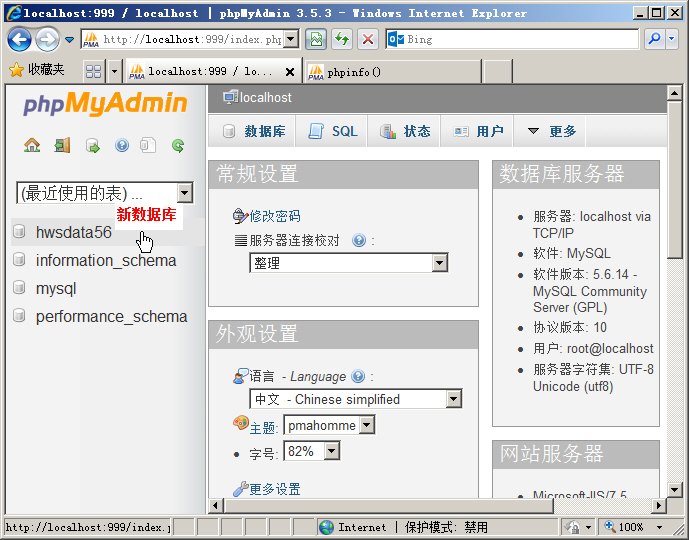Click the horizontal scrollbar left arrow
This screenshot has width=689, height=540.
point(215,505)
